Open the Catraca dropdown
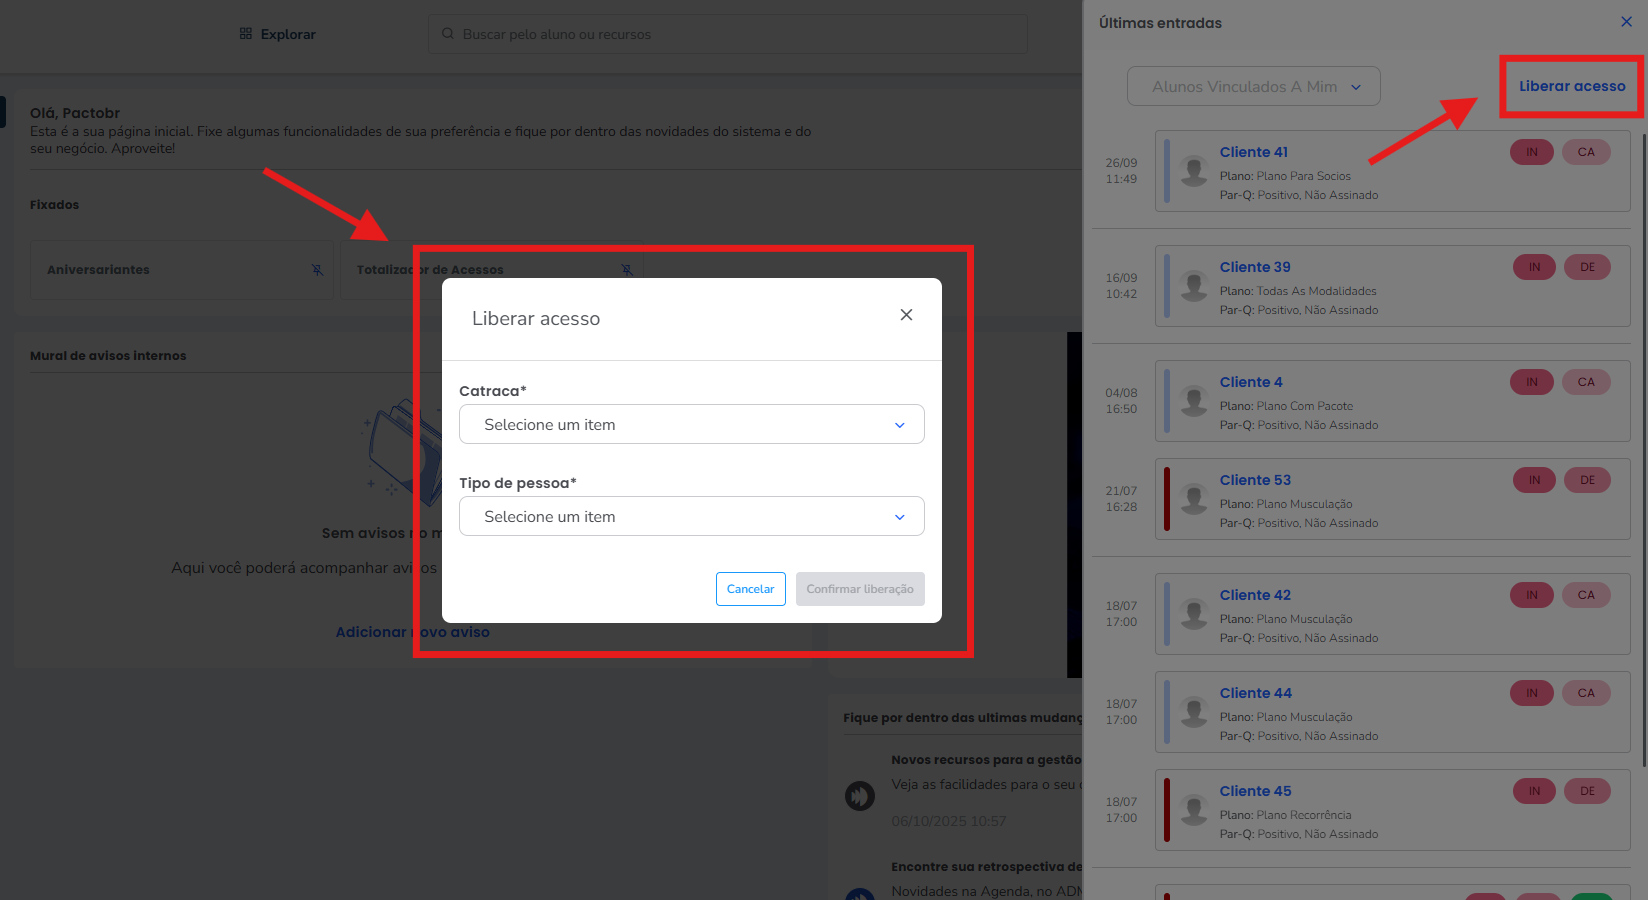Screen dimensions: 1648x900 click(691, 425)
